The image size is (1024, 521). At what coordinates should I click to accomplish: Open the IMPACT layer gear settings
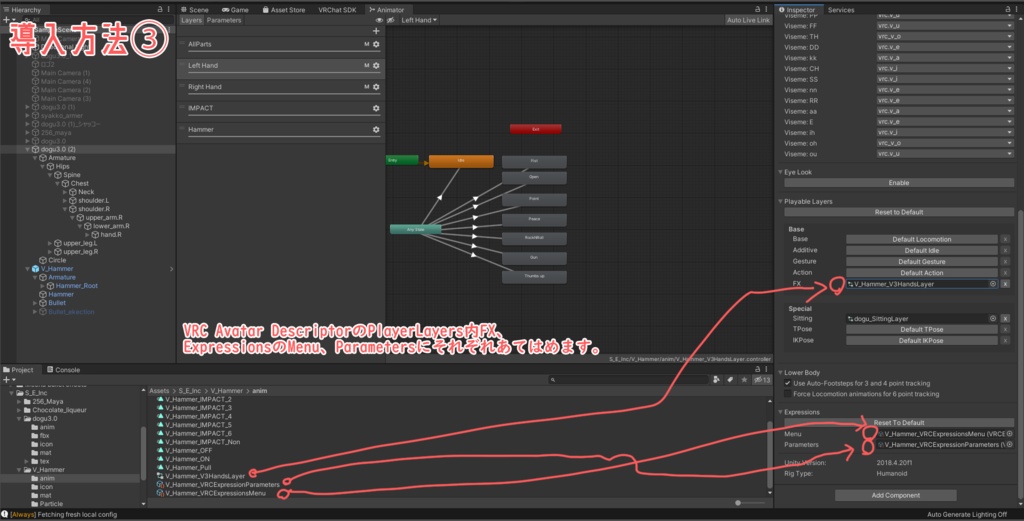(376, 108)
